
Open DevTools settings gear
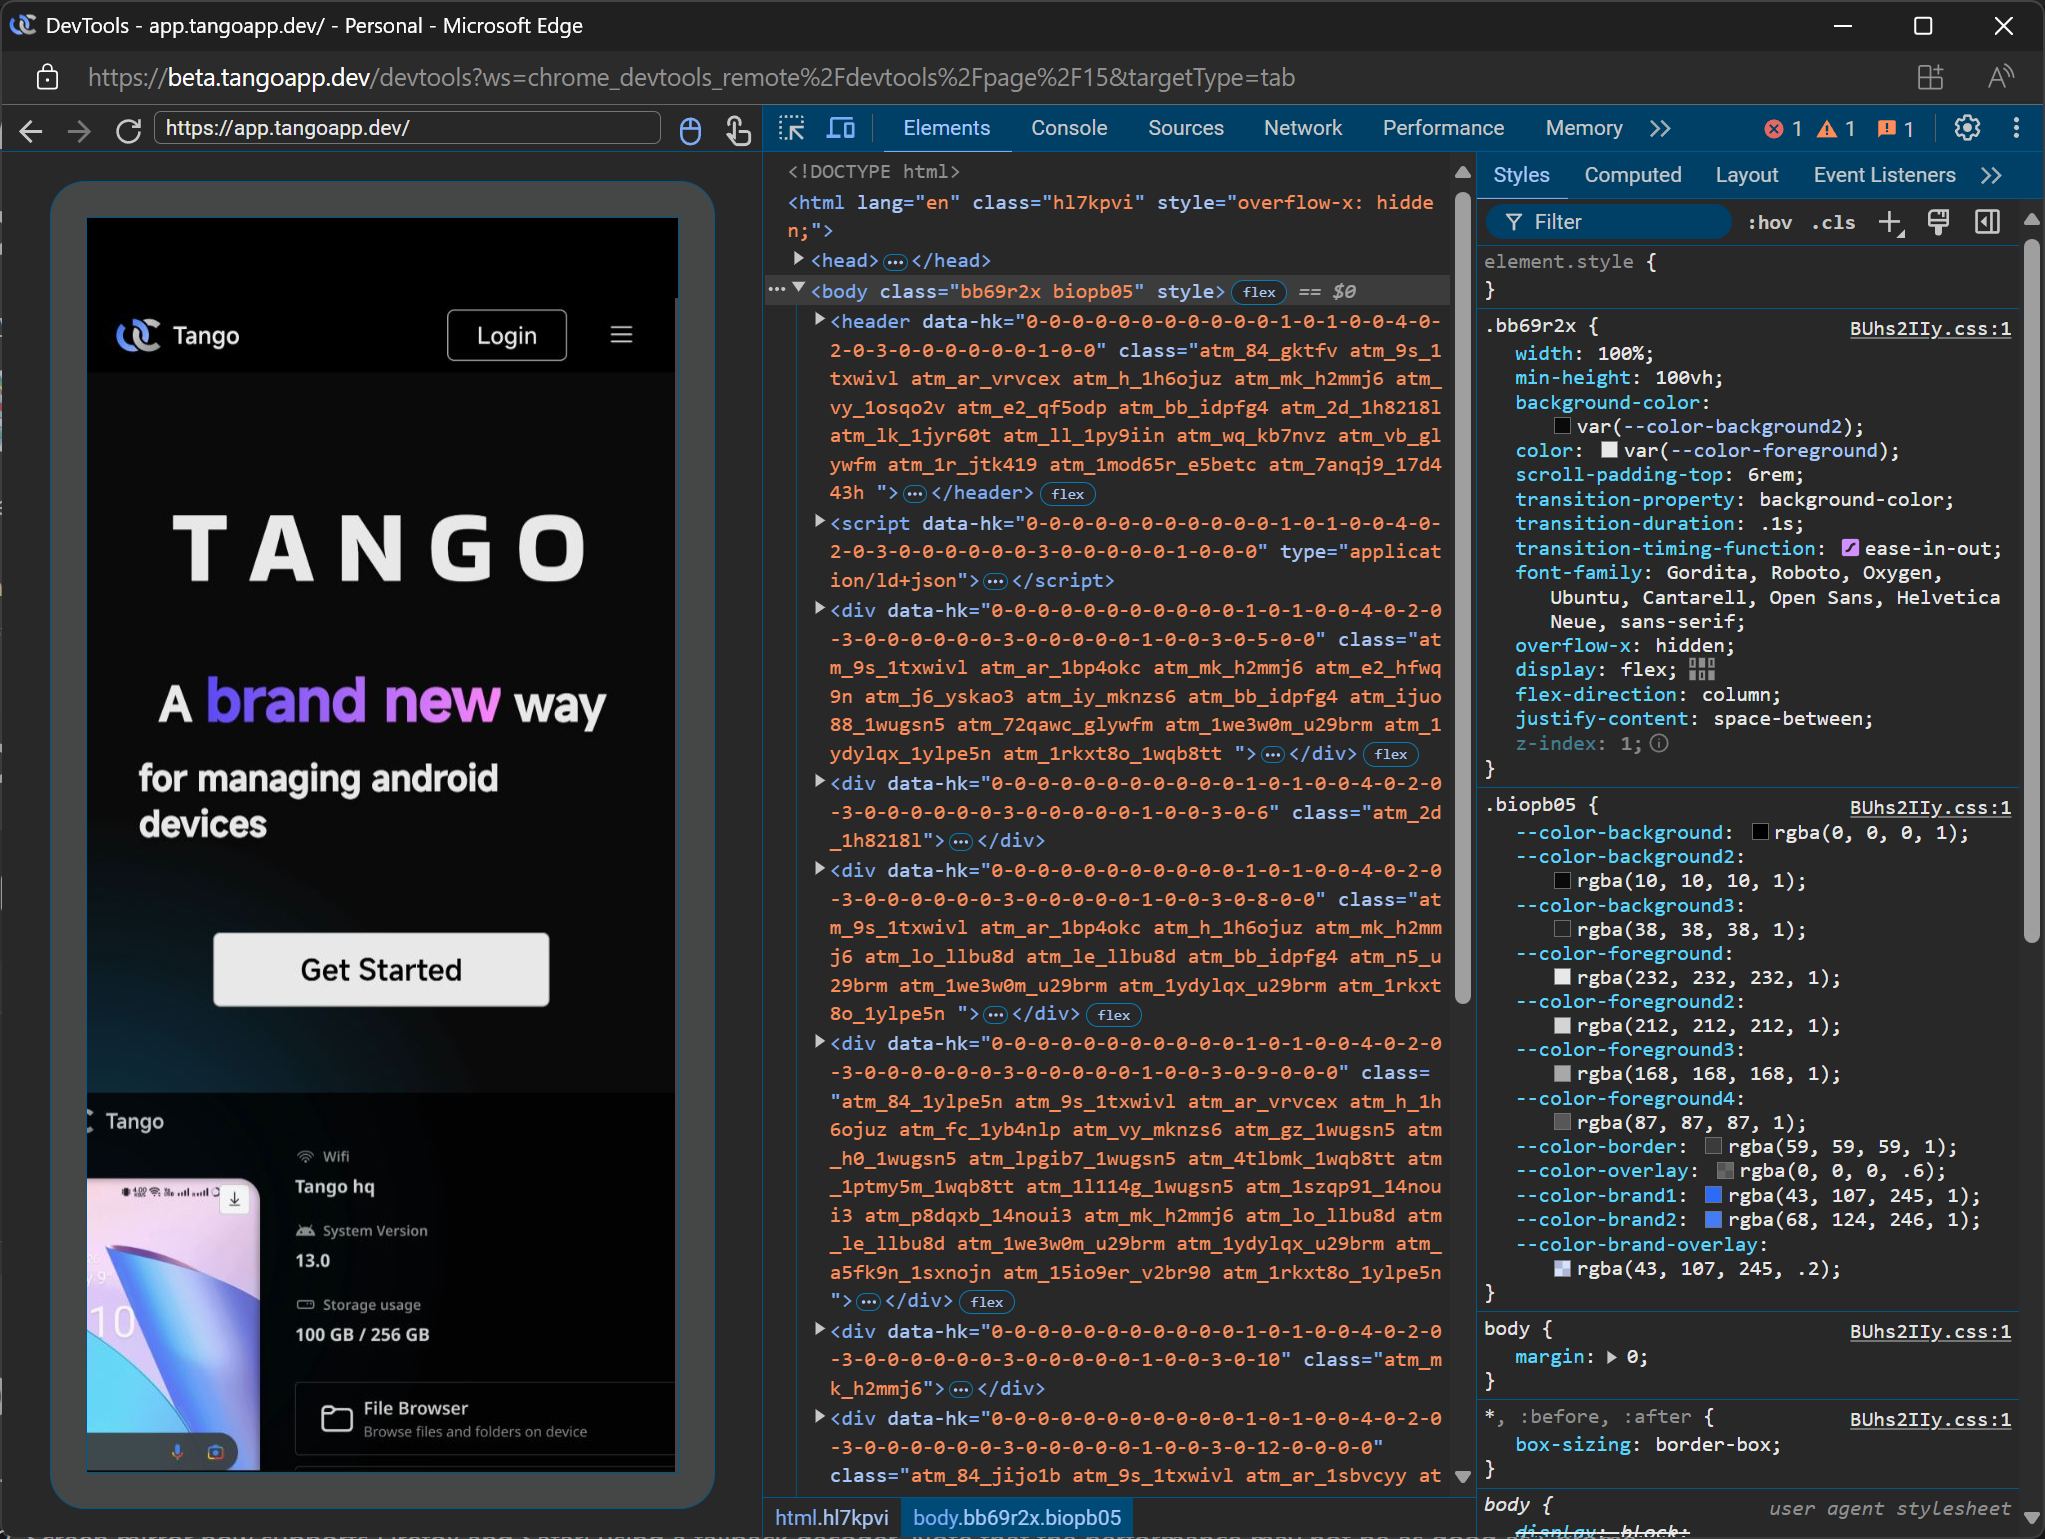pos(1967,128)
